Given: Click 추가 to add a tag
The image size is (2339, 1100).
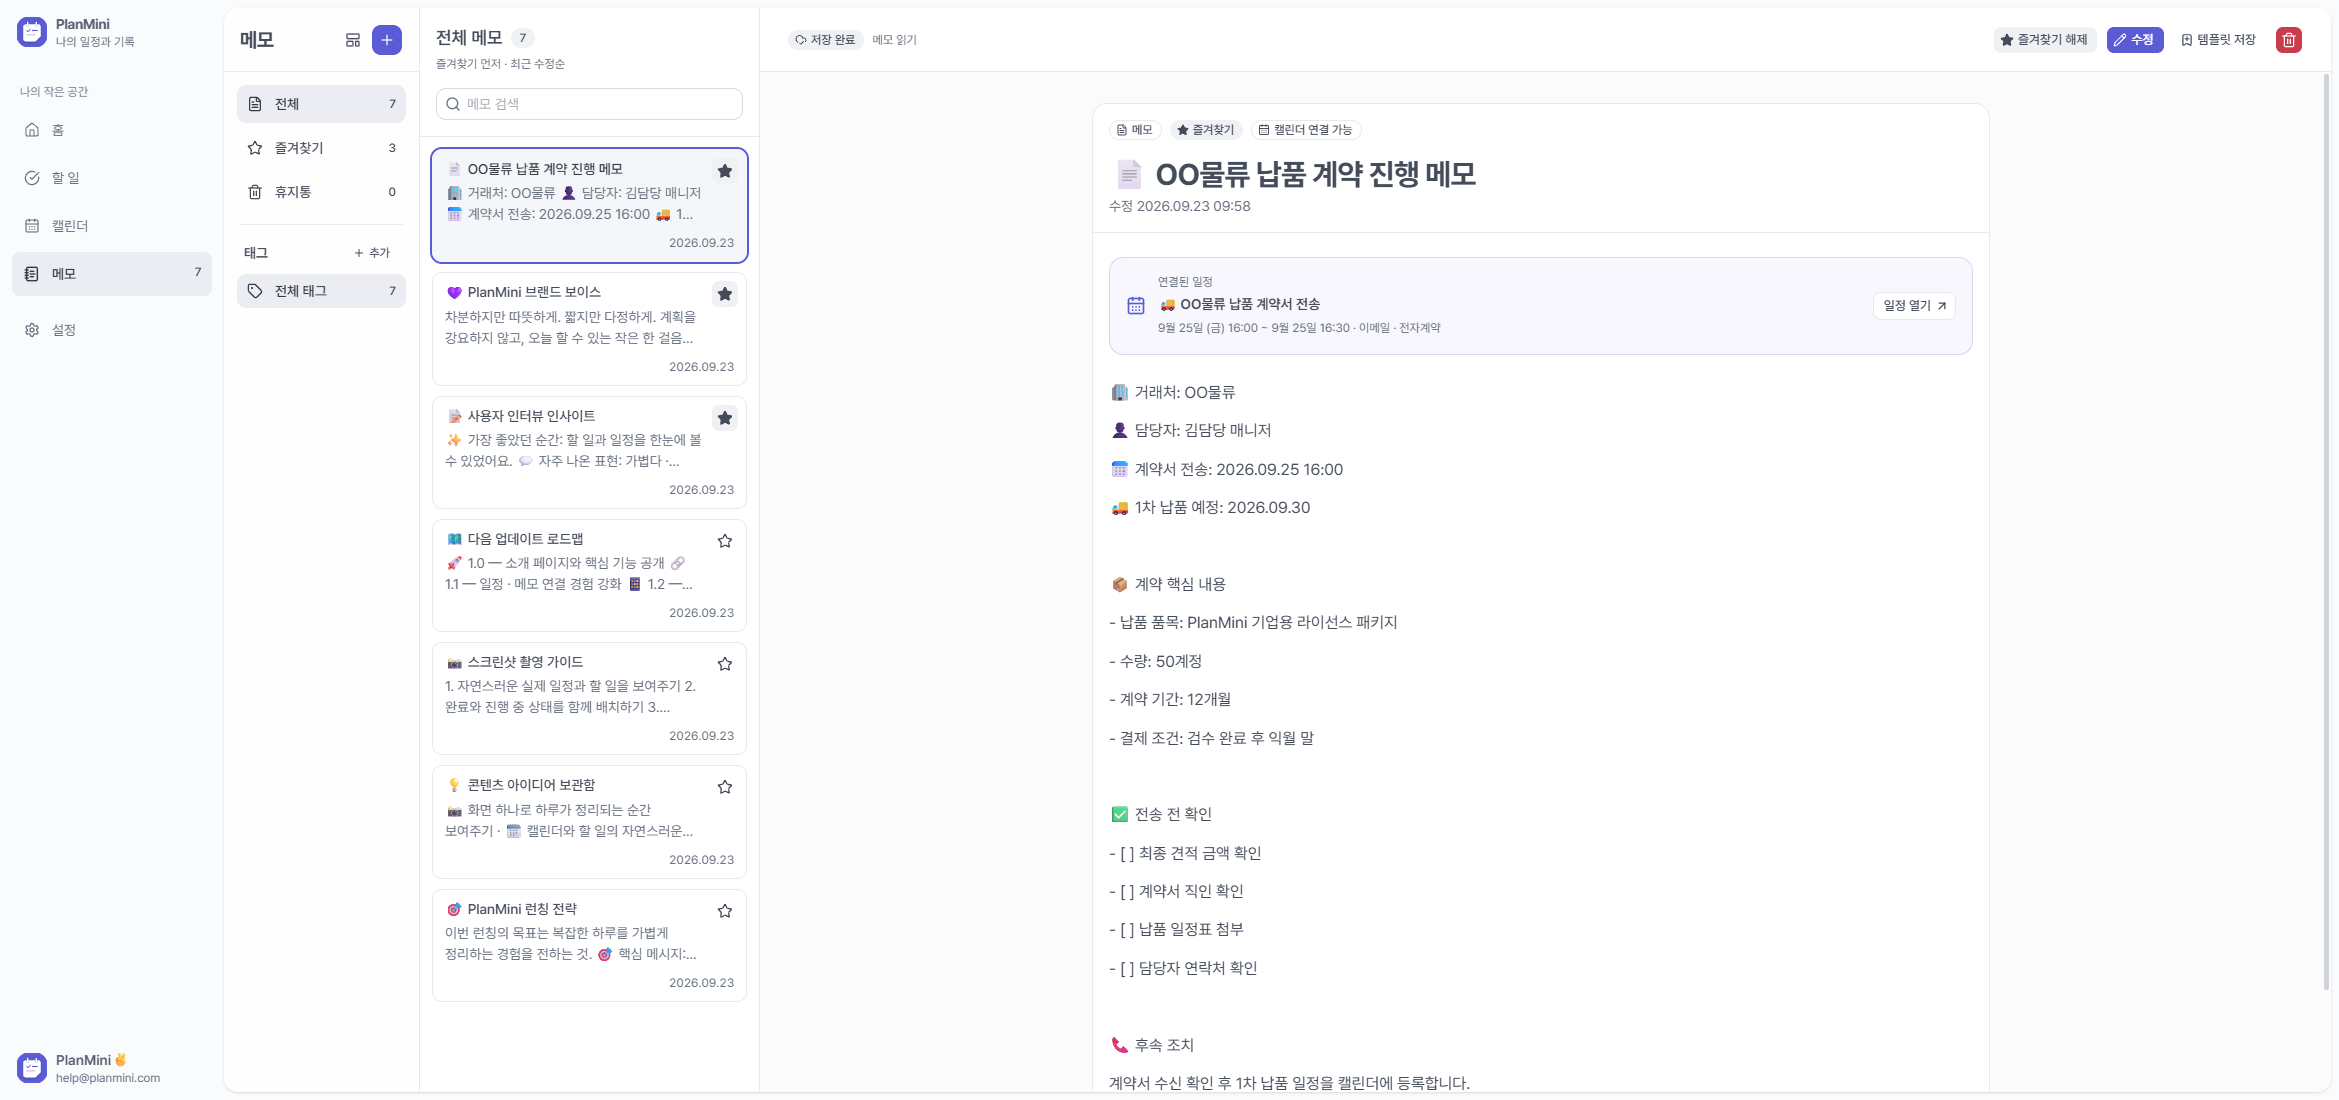Looking at the screenshot, I should tap(372, 253).
